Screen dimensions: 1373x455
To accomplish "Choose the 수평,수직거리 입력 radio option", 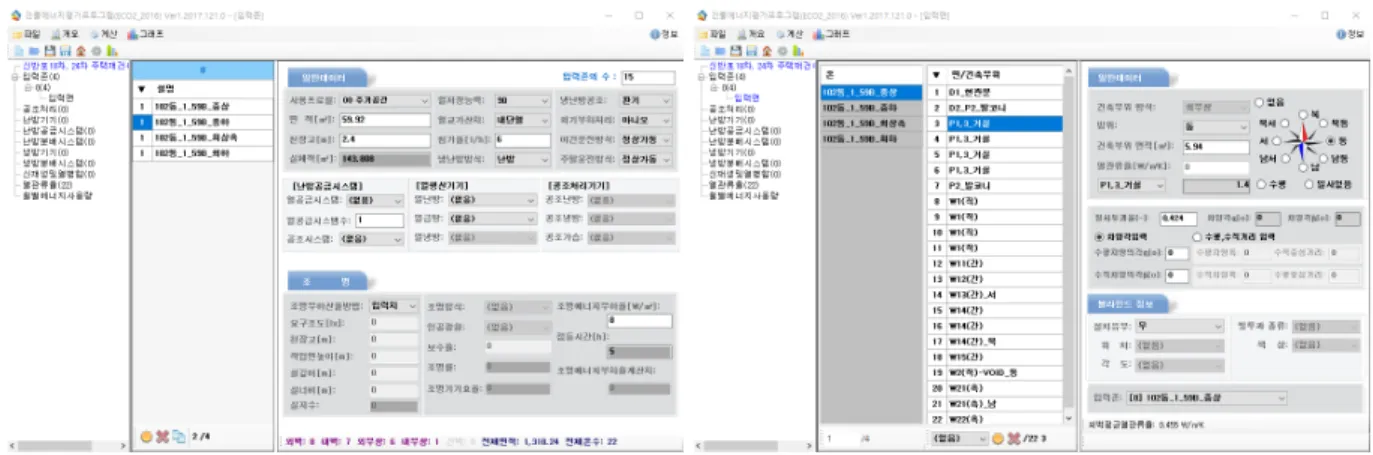I will point(1196,236).
